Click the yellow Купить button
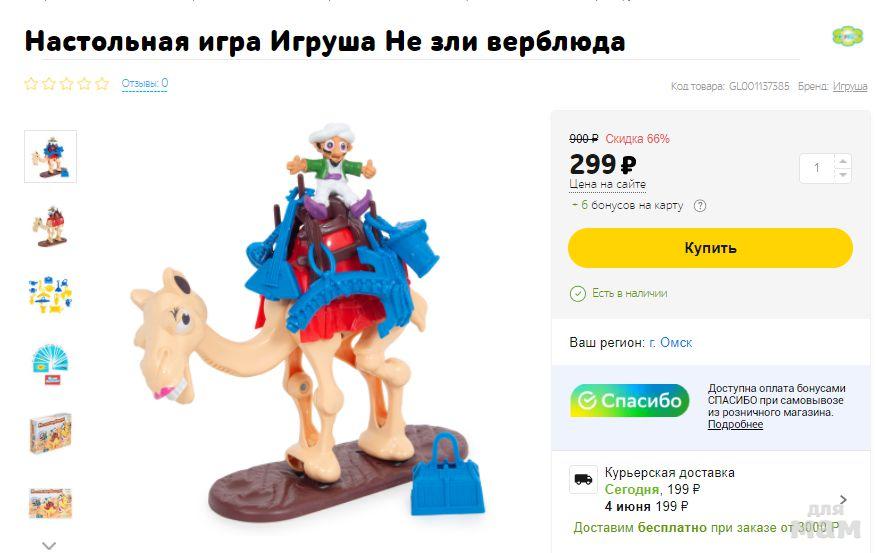The width and height of the screenshot is (876, 553). [710, 247]
